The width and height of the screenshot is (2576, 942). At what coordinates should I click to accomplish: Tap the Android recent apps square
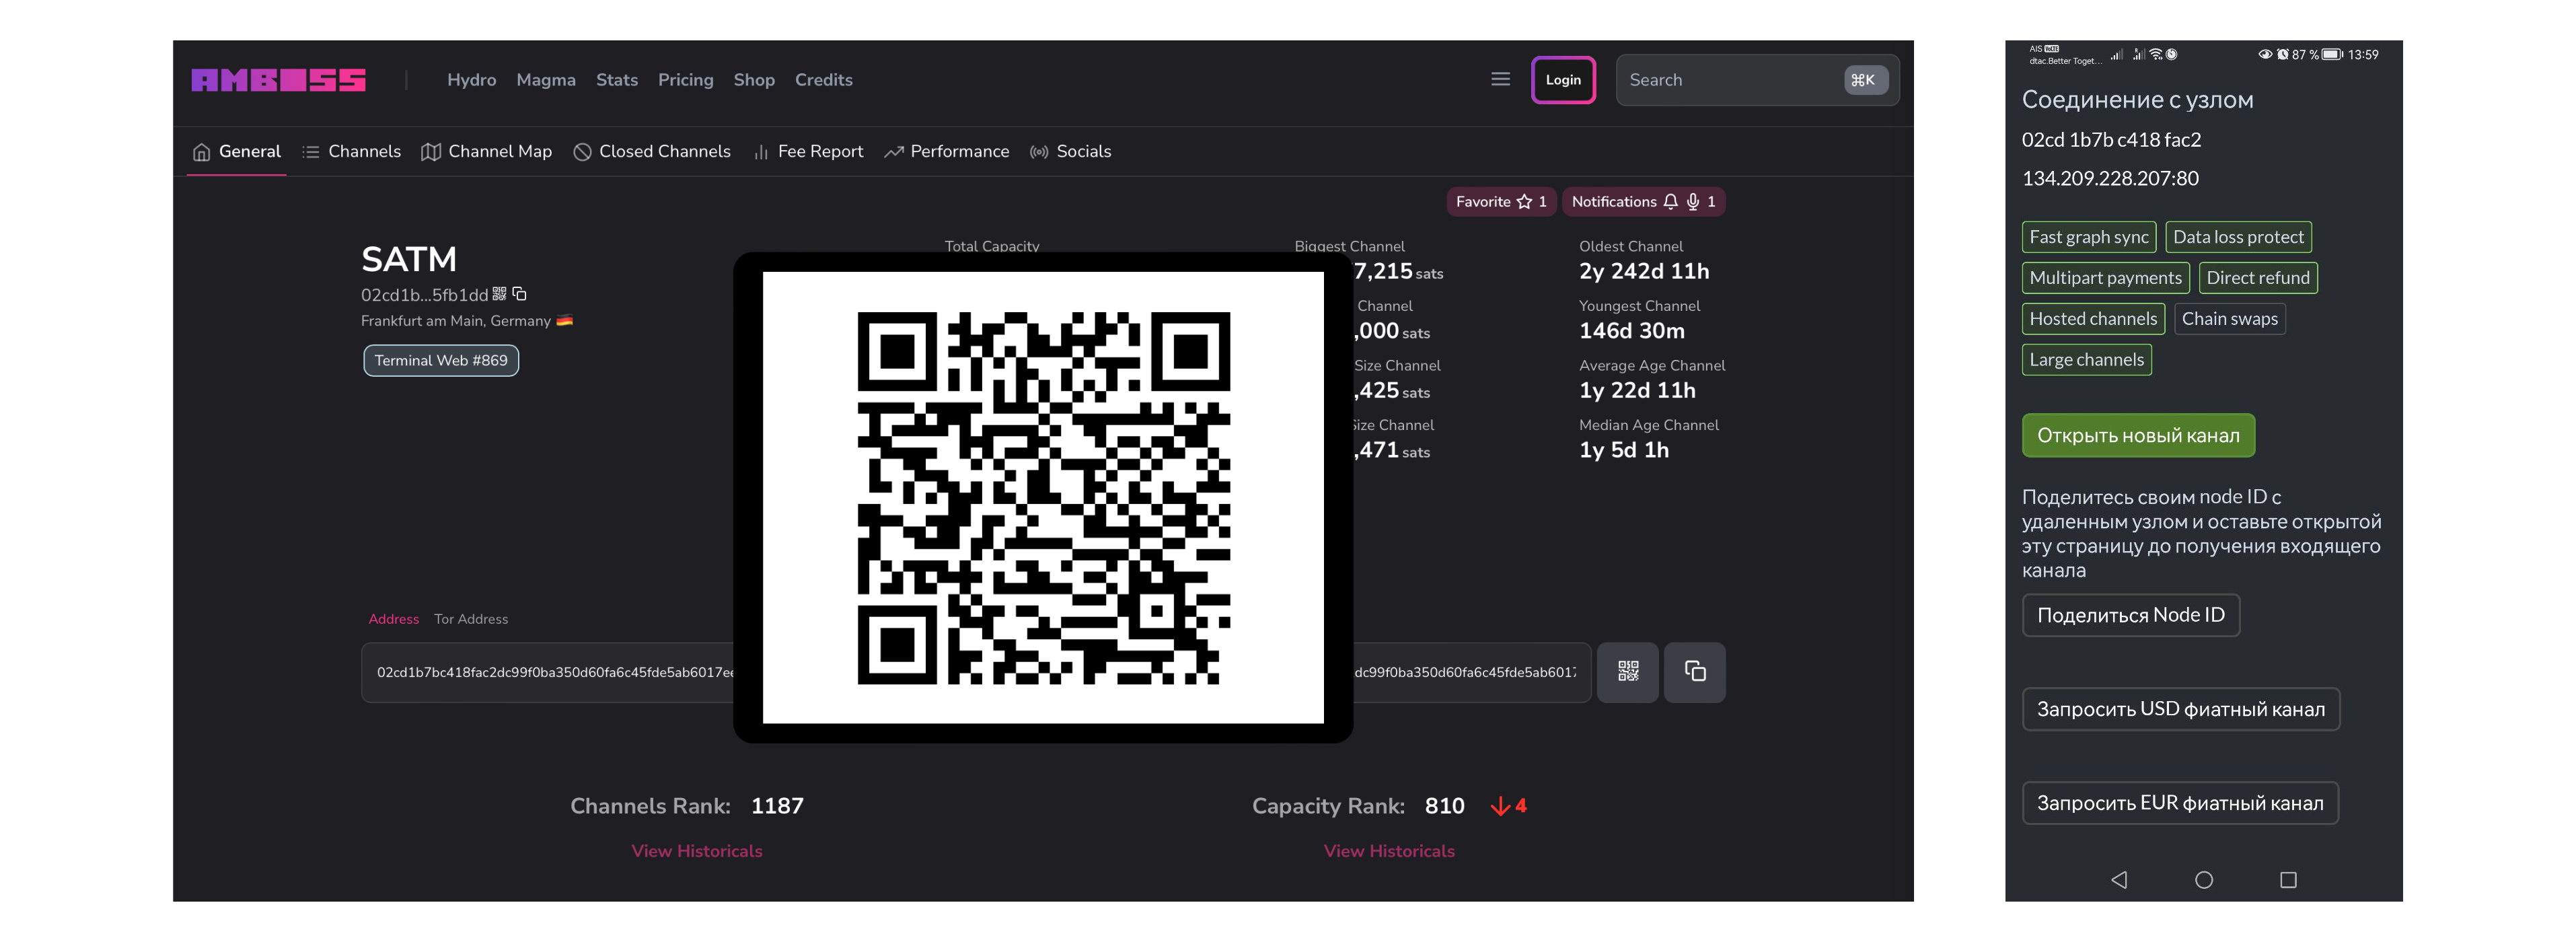pyautogui.click(x=2287, y=879)
